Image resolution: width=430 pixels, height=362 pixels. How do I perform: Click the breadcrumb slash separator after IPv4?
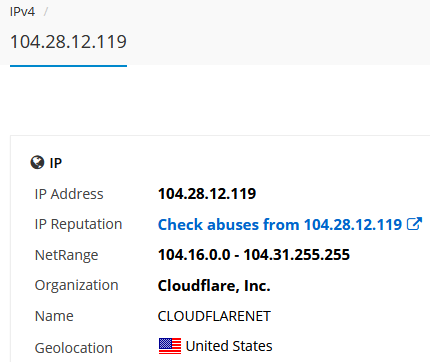tap(46, 12)
